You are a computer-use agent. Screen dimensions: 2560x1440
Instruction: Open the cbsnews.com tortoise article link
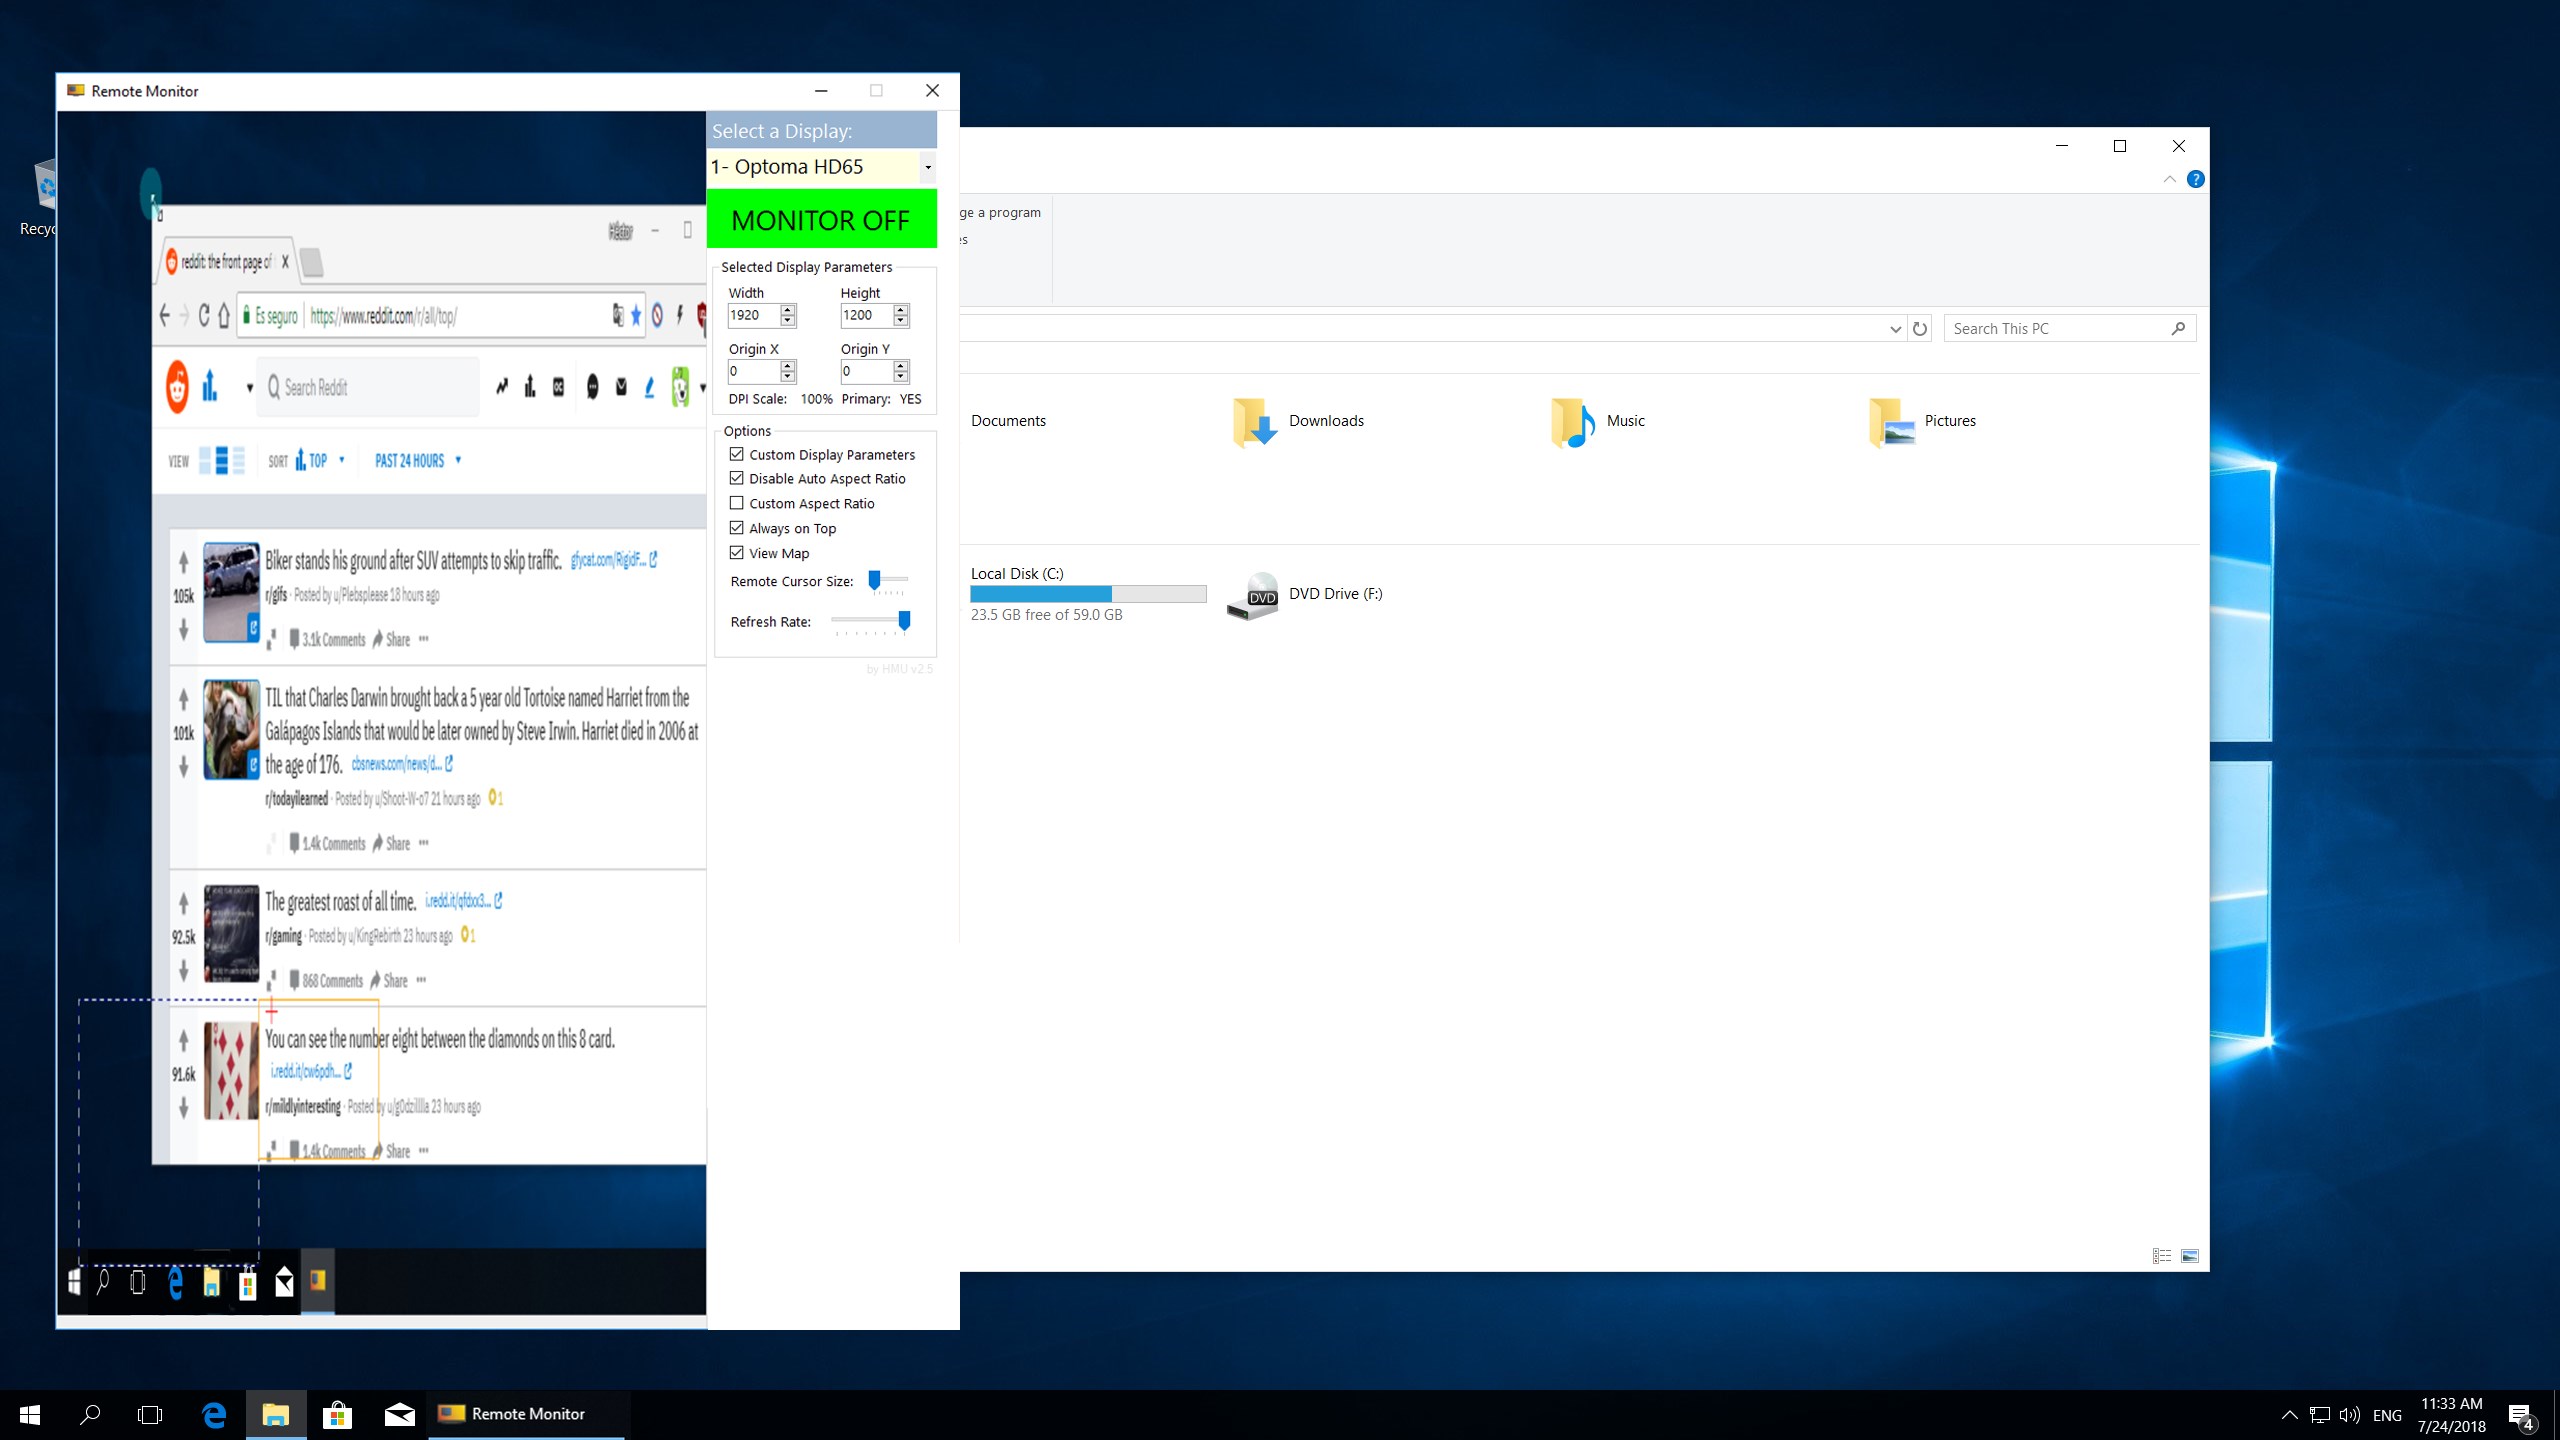click(x=396, y=764)
